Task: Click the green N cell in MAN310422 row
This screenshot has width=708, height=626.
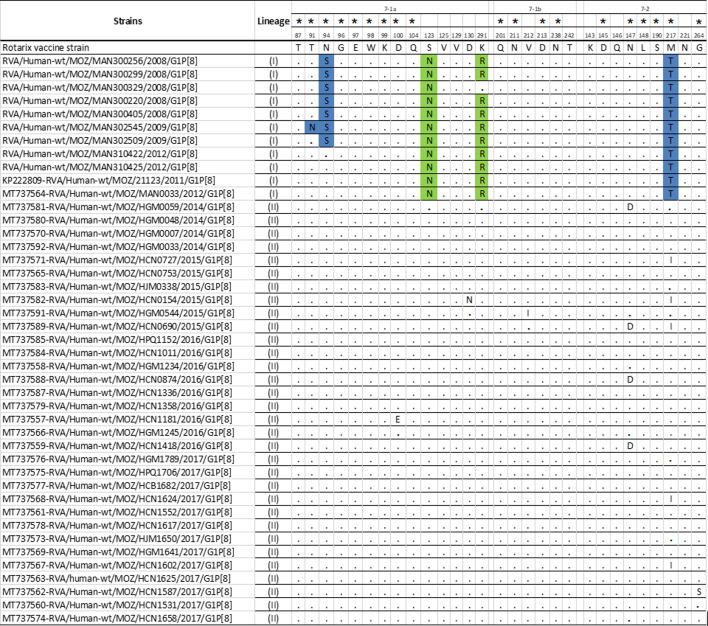Action: [429, 154]
